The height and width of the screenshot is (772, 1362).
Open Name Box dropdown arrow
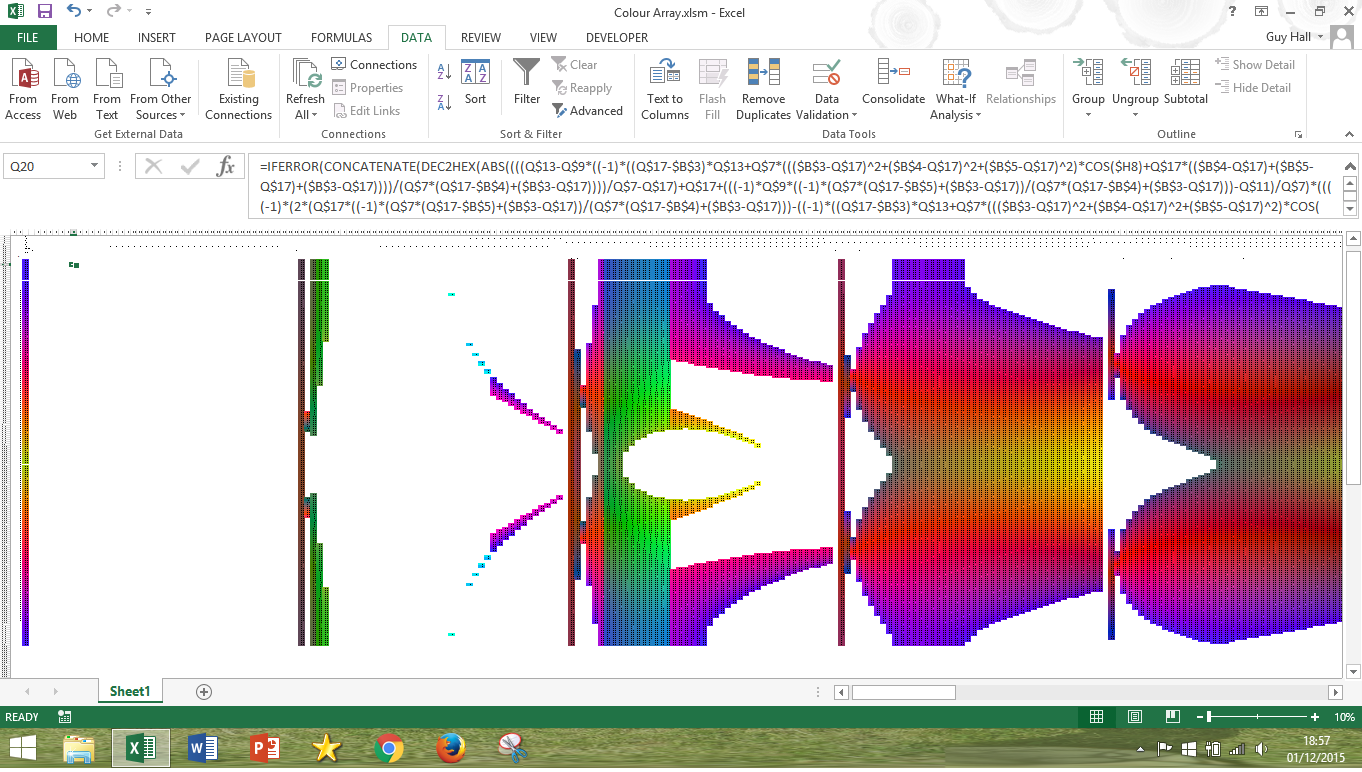(x=94, y=166)
